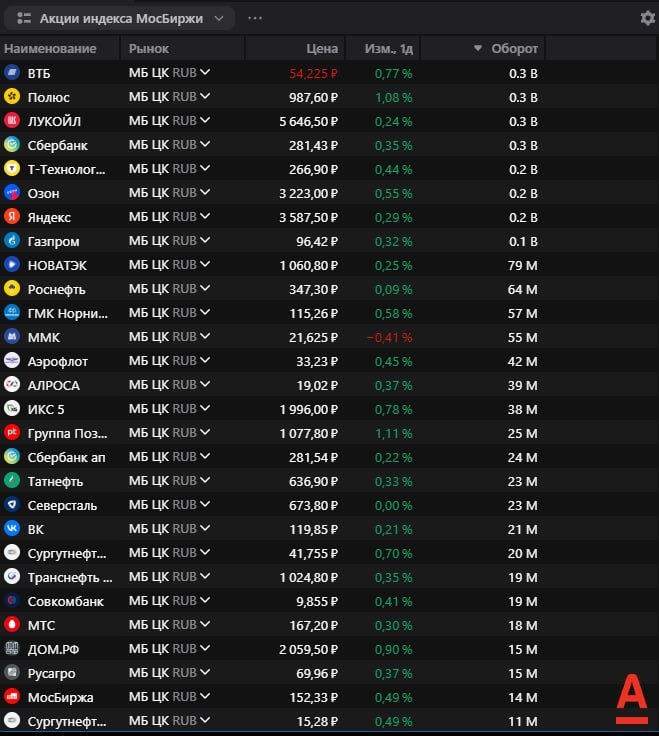Viewport: 659px width, 736px height.
Task: Click the ВТБ company logo
Action: pos(12,73)
